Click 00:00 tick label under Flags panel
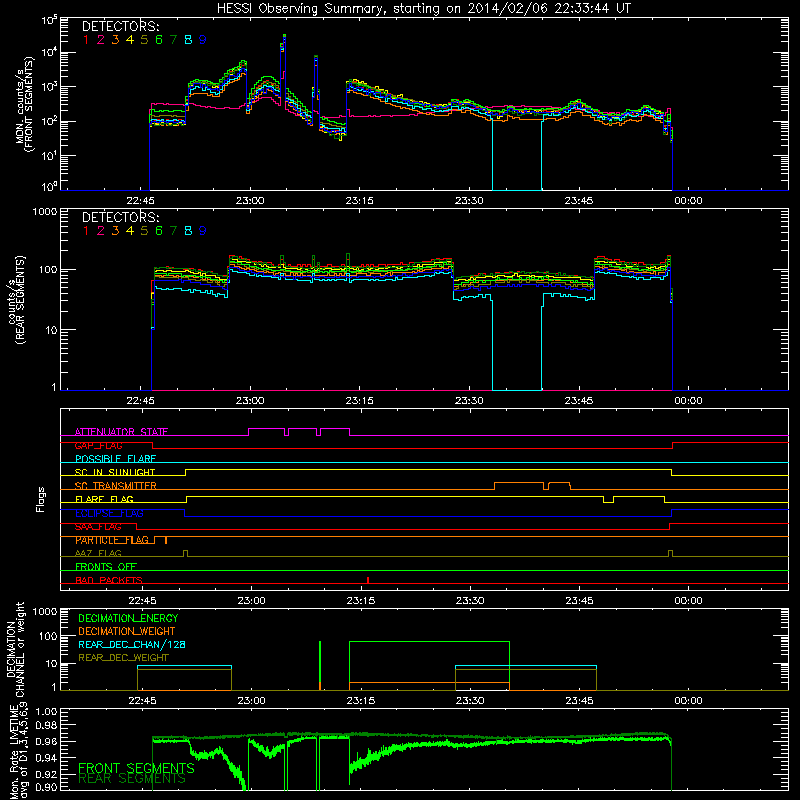Viewport: 800px width, 800px height. 688,601
